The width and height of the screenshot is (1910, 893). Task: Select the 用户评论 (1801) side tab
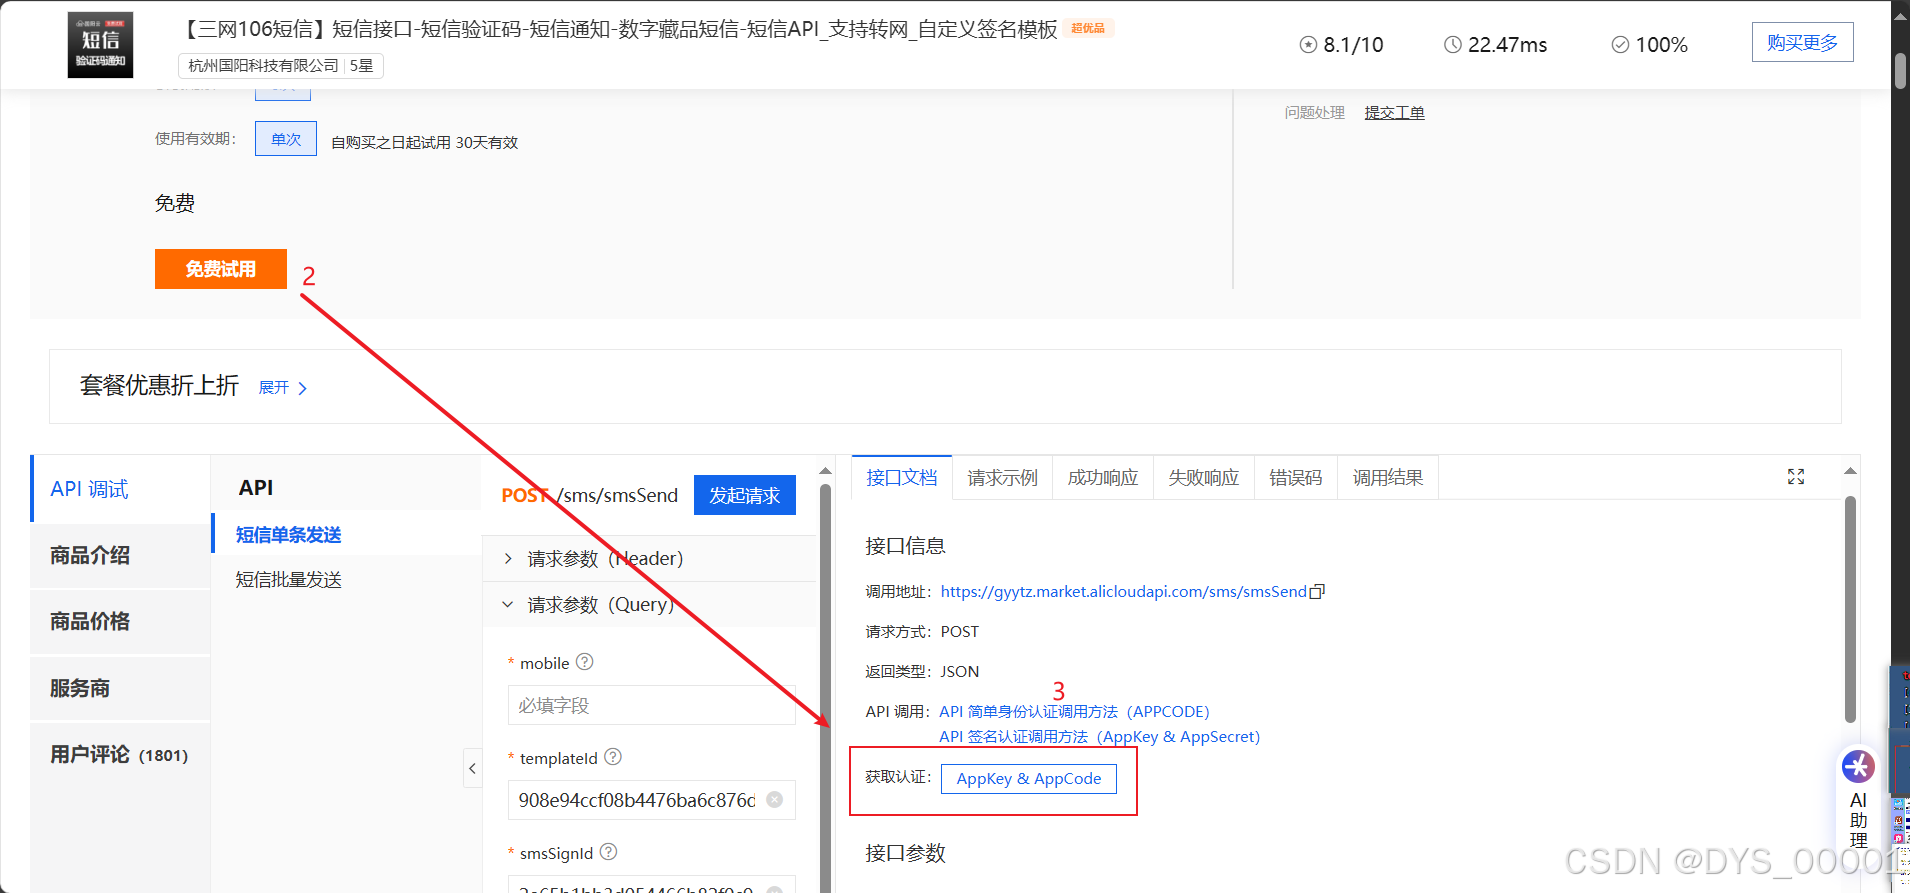point(121,755)
